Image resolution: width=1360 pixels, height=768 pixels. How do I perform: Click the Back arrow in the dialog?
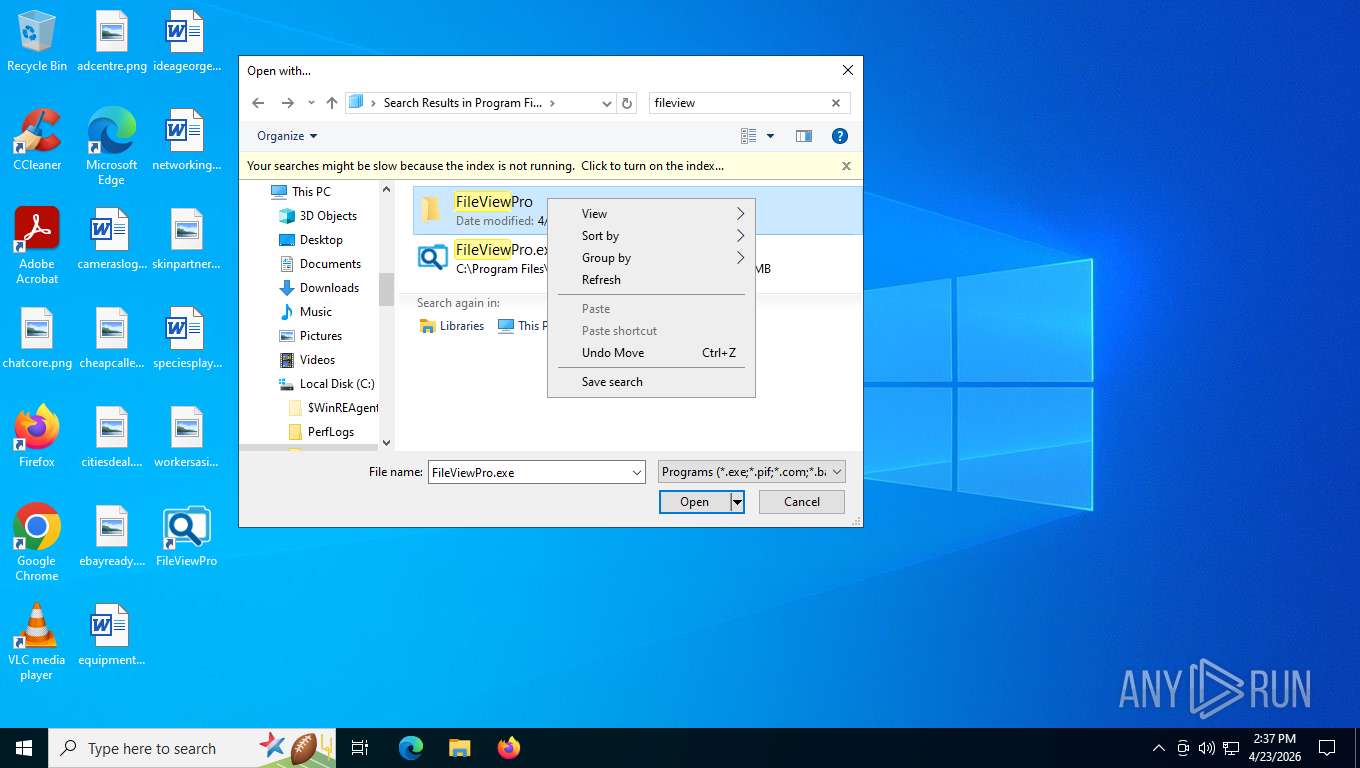pos(258,103)
